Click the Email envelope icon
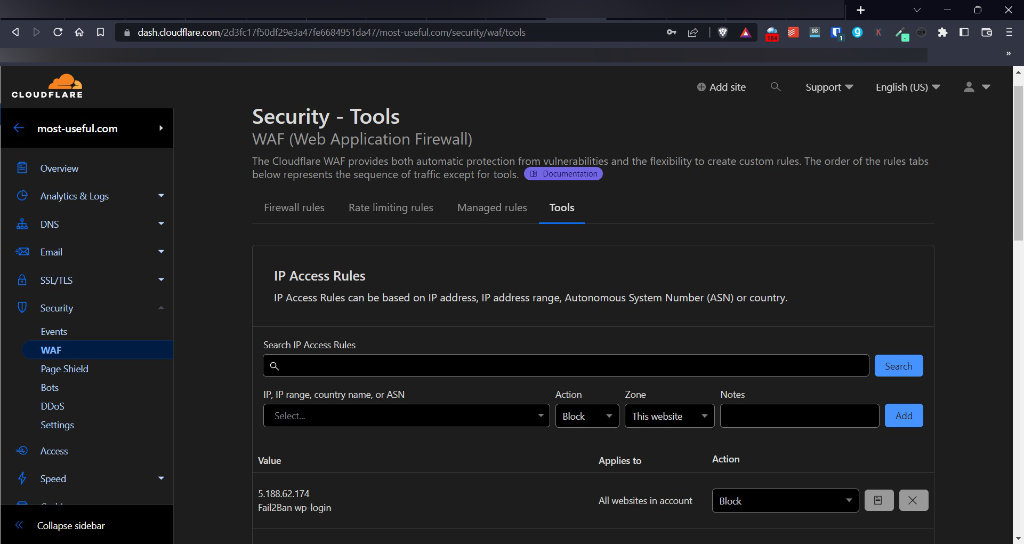The width and height of the screenshot is (1024, 544). [22, 251]
